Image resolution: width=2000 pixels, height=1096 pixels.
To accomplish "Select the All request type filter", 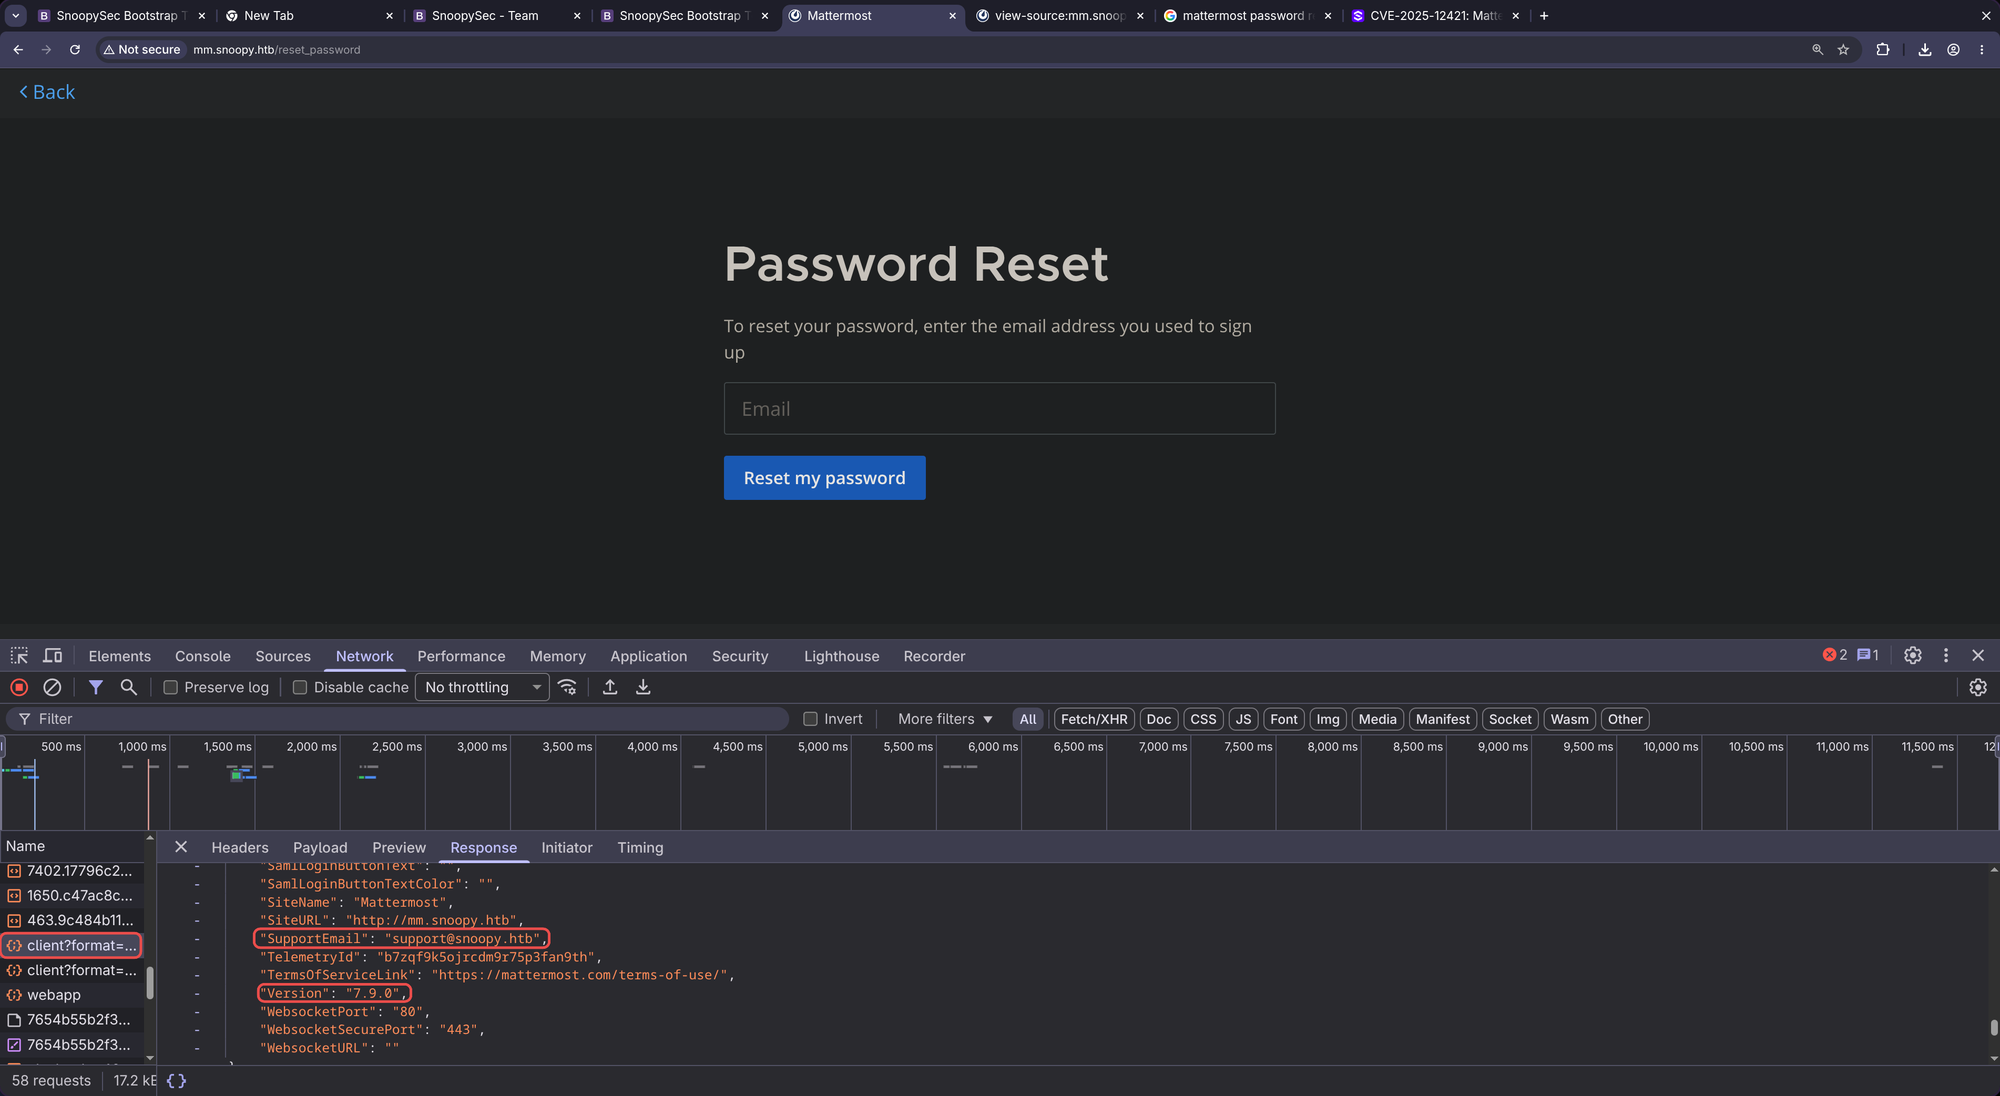I will (x=1028, y=719).
